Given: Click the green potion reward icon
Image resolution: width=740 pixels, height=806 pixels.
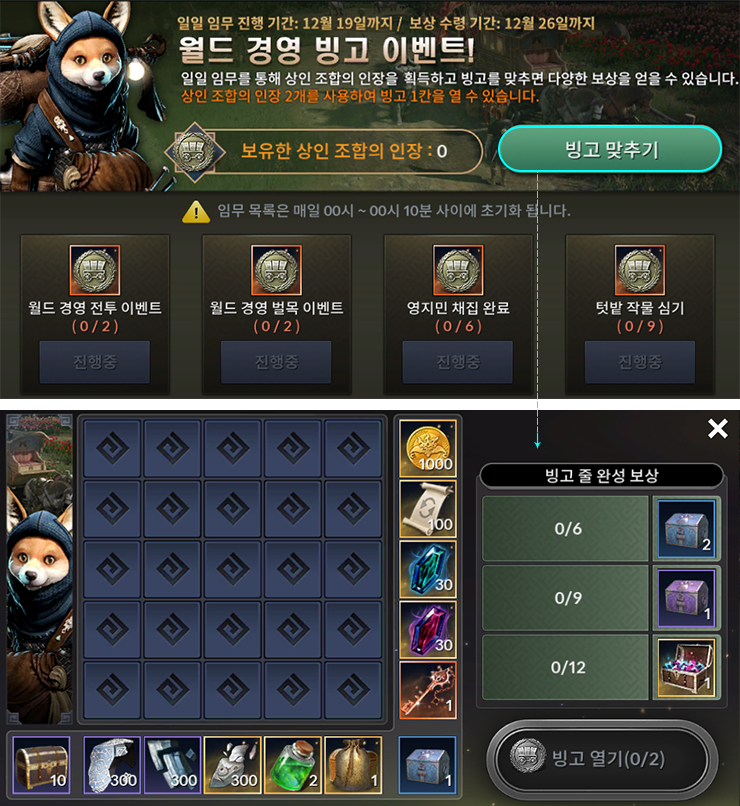Looking at the screenshot, I should [293, 765].
